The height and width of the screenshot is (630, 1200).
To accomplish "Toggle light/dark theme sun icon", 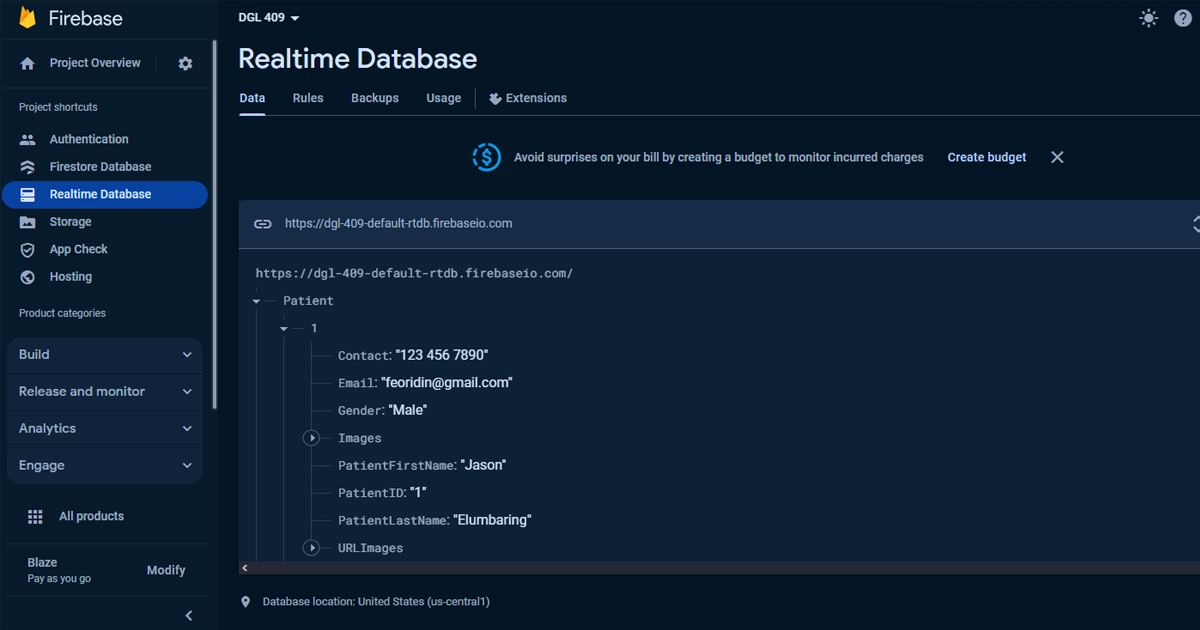I will click(x=1149, y=18).
